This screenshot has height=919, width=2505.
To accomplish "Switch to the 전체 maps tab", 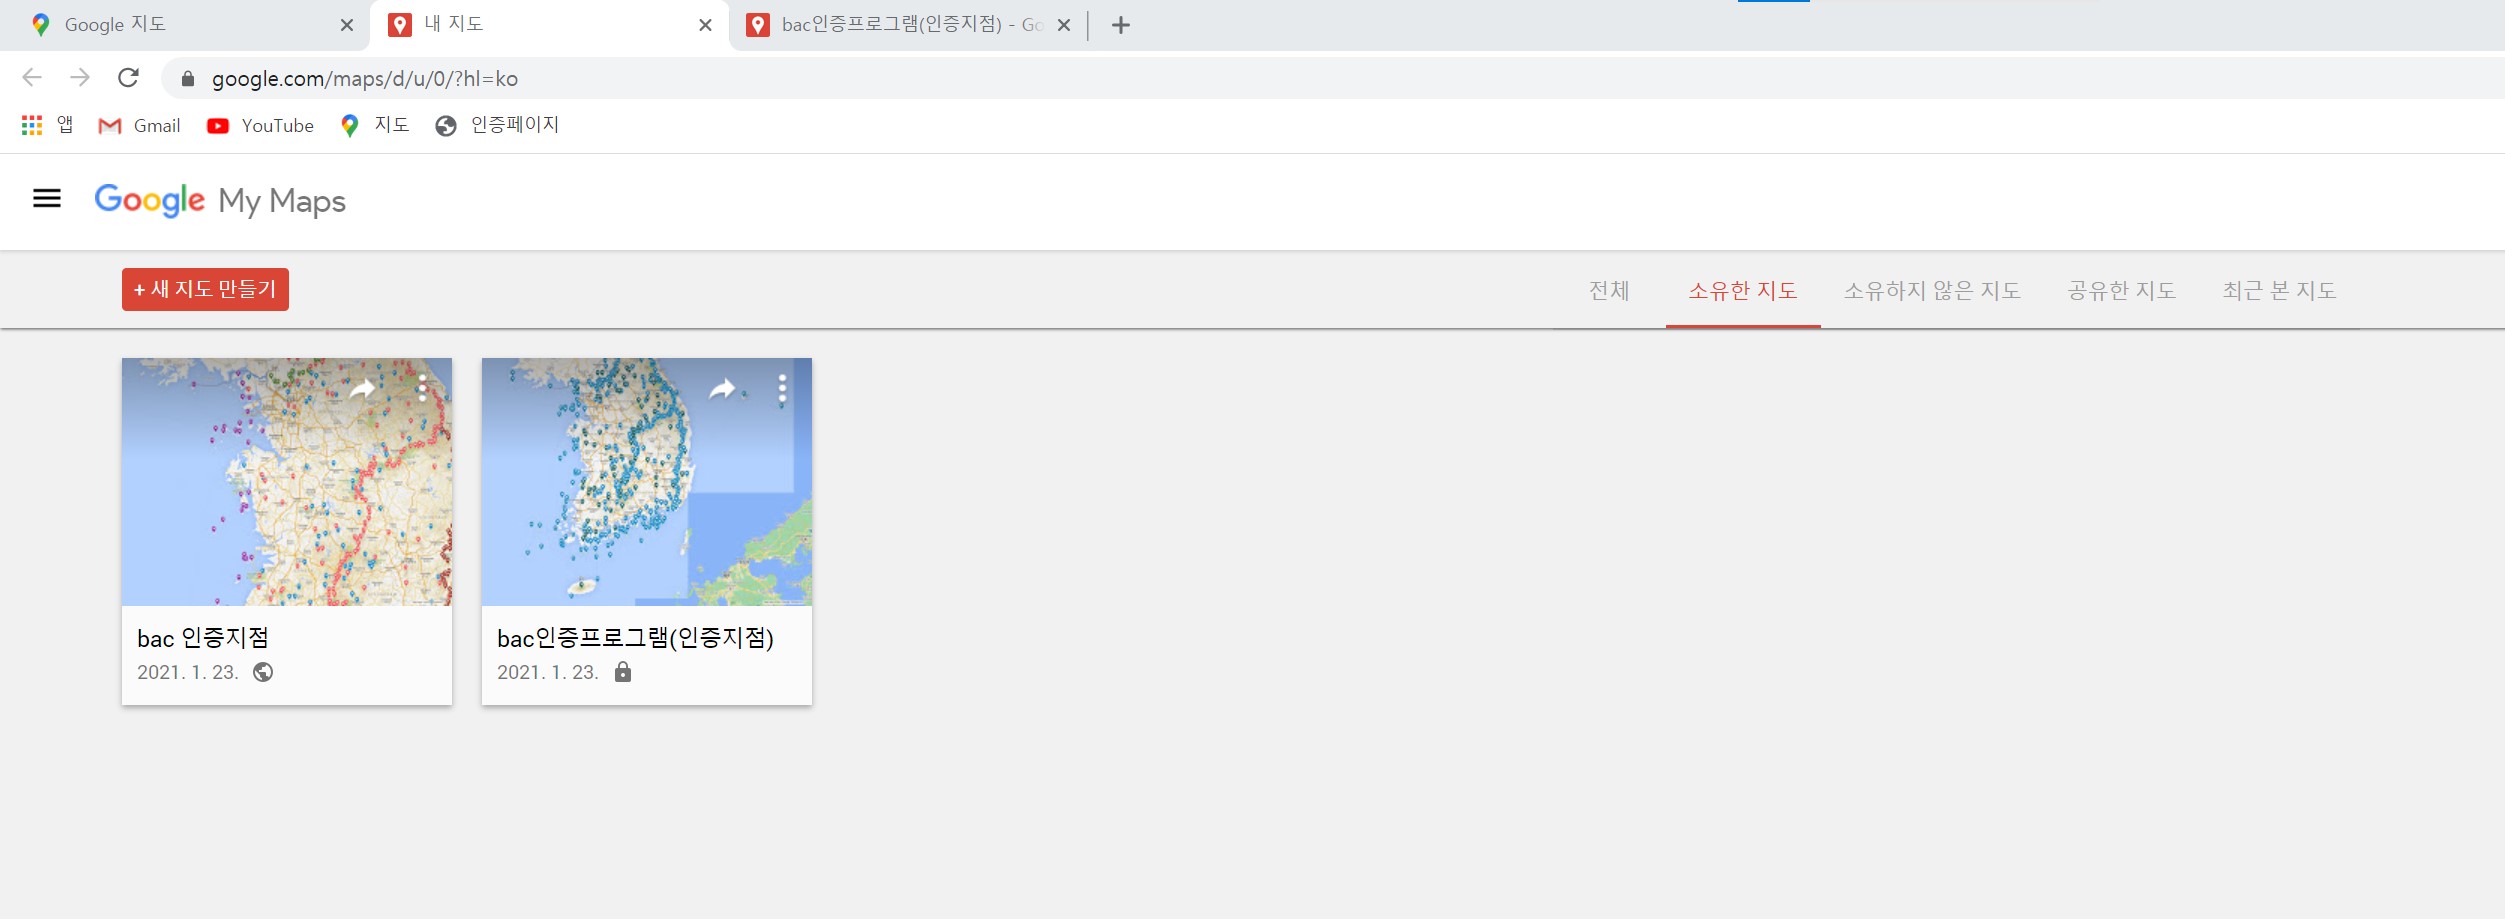I will [x=1609, y=290].
